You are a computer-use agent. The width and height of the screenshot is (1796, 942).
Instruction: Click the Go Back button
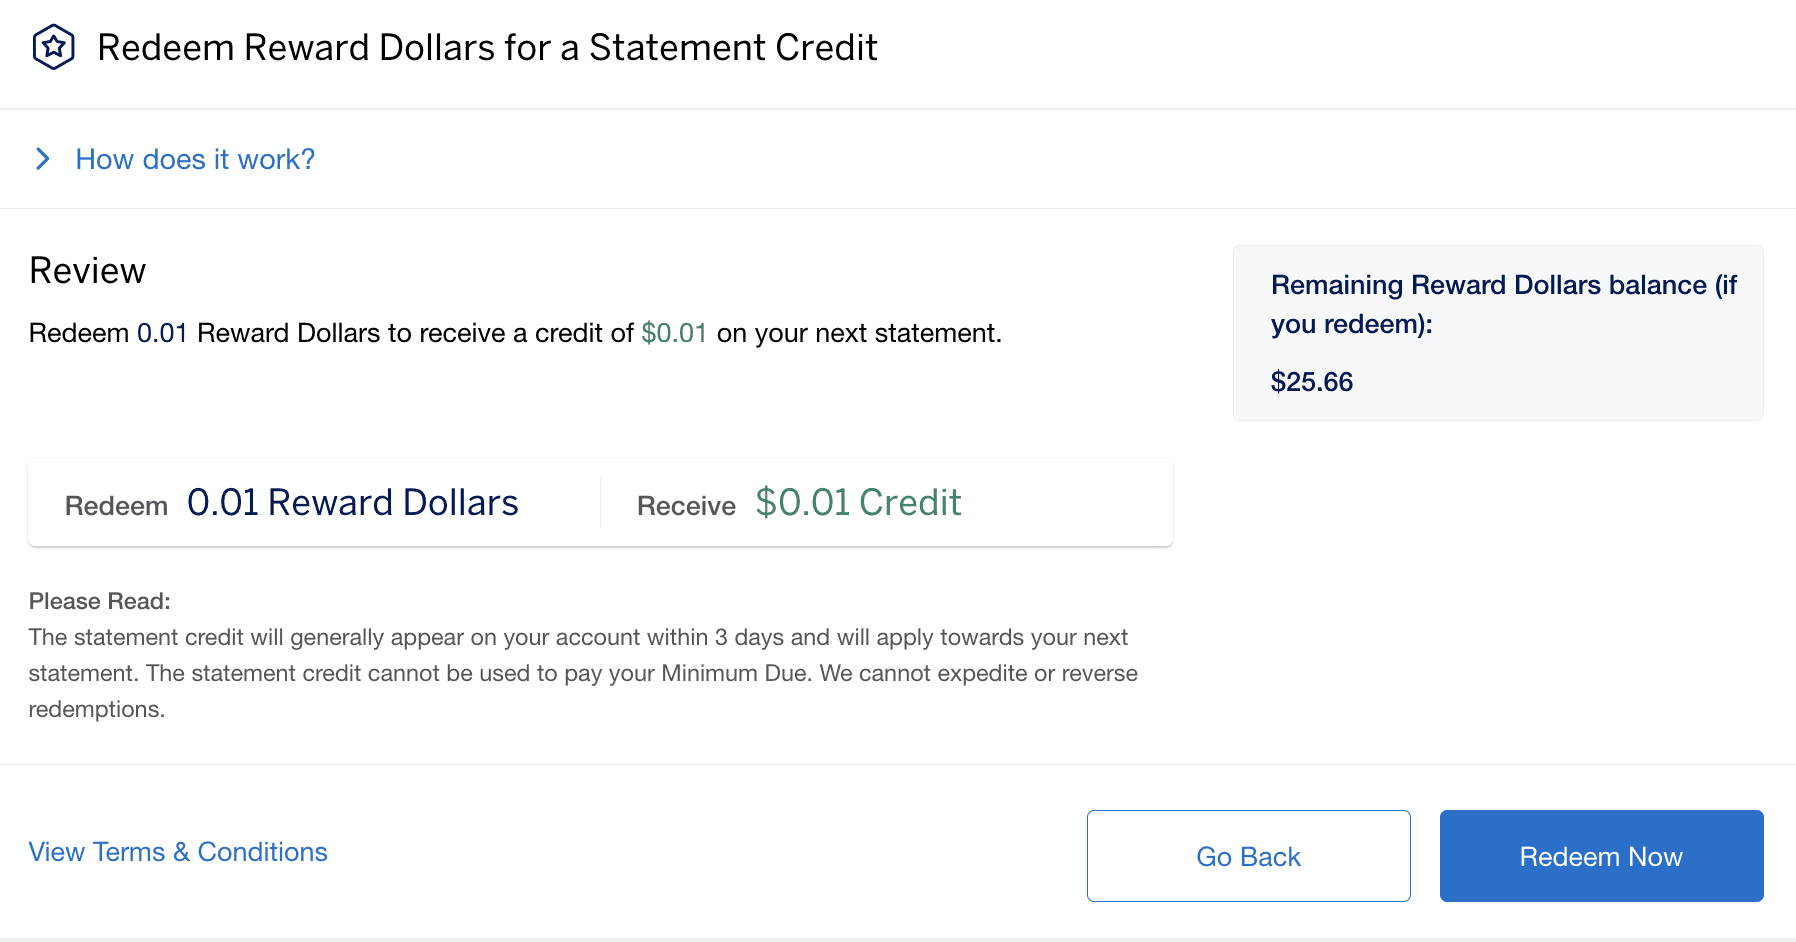(x=1248, y=856)
